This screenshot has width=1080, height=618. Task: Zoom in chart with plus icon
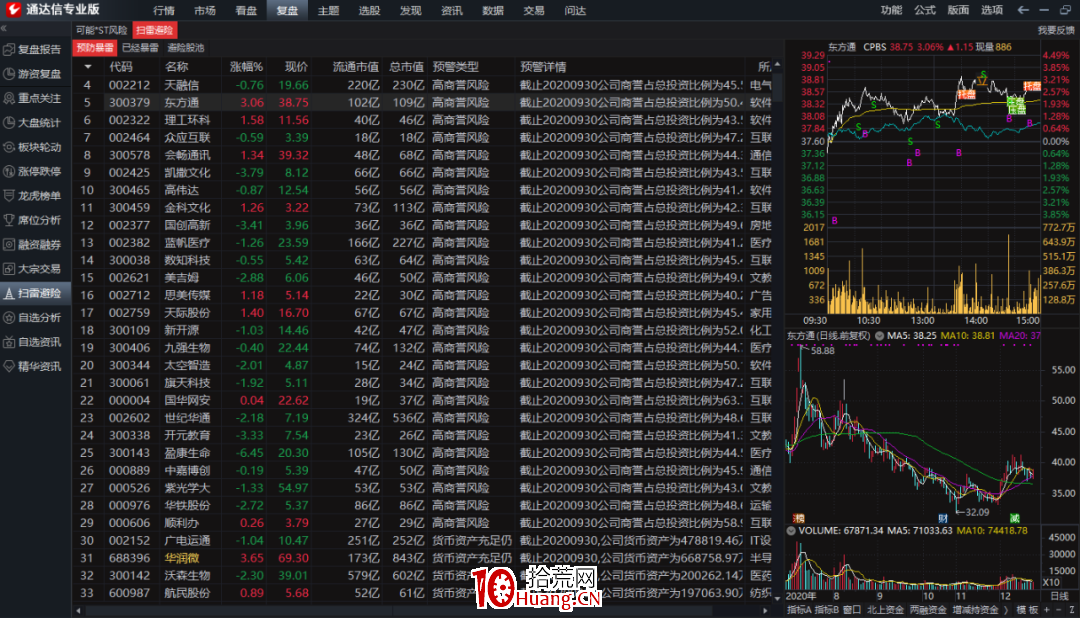(1048, 610)
